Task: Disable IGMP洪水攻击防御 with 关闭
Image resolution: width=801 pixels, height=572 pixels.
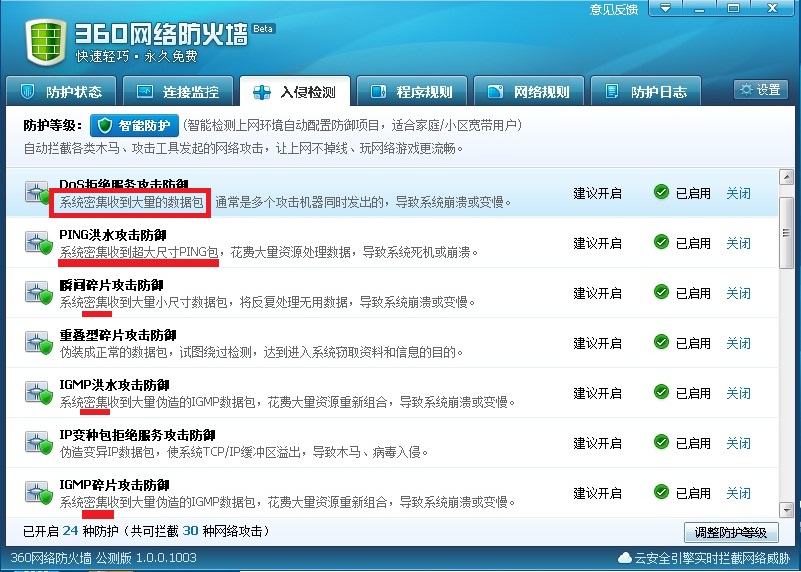Action: coord(739,394)
